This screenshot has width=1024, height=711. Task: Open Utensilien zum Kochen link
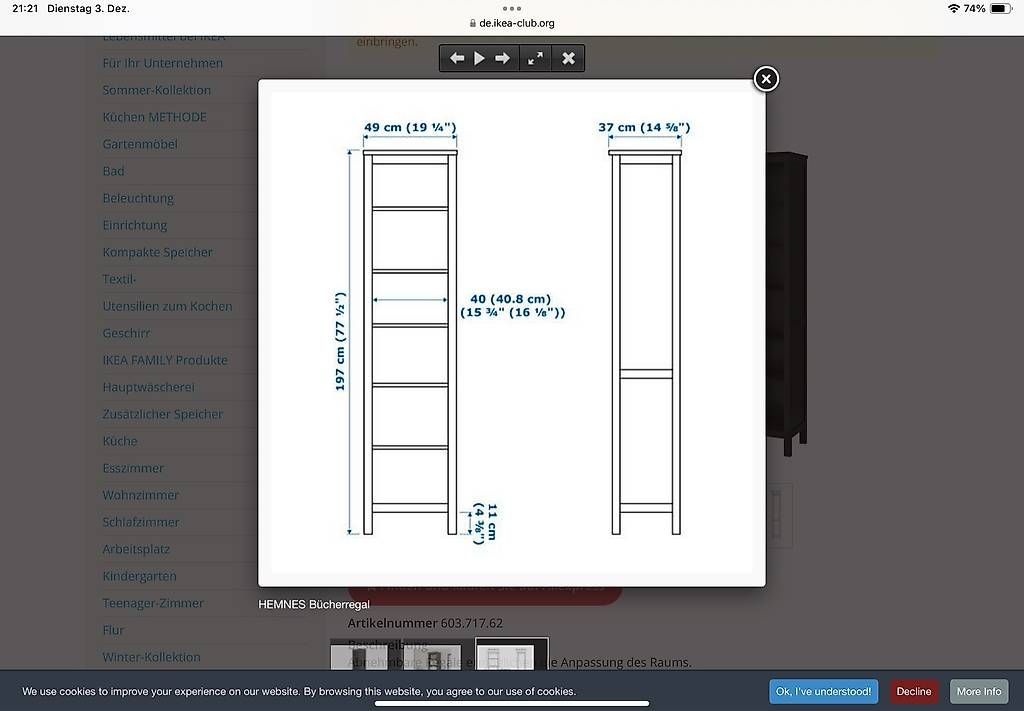tap(167, 306)
